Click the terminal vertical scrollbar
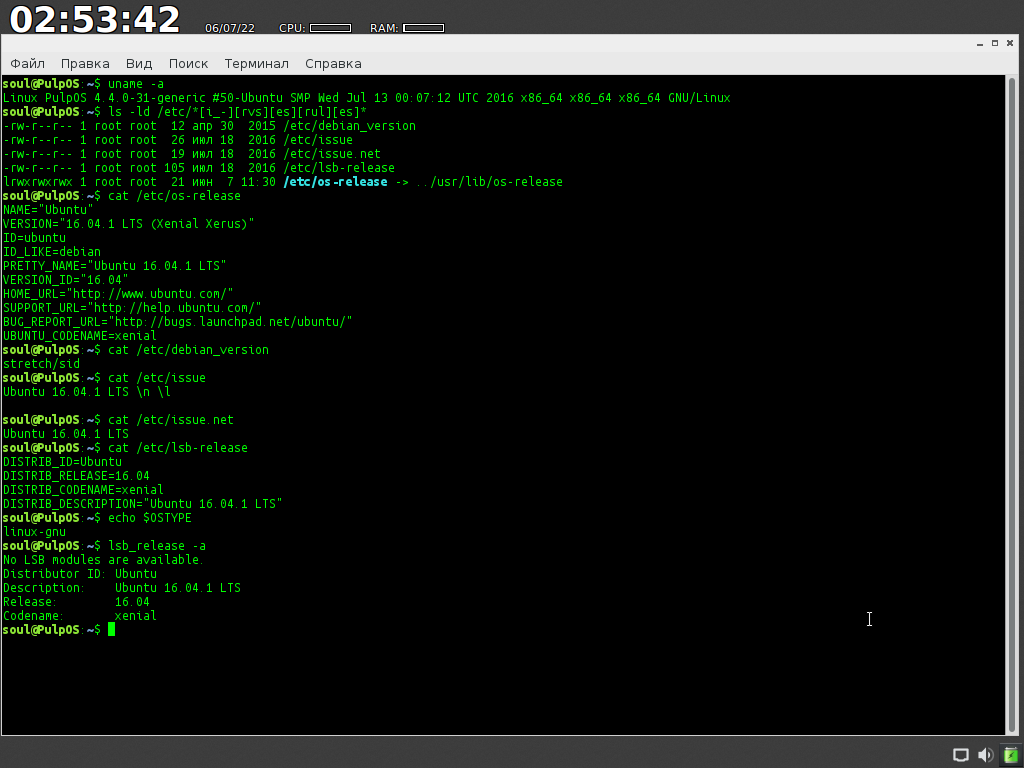Viewport: 1024px width, 768px height. pyautogui.click(x=1013, y=405)
